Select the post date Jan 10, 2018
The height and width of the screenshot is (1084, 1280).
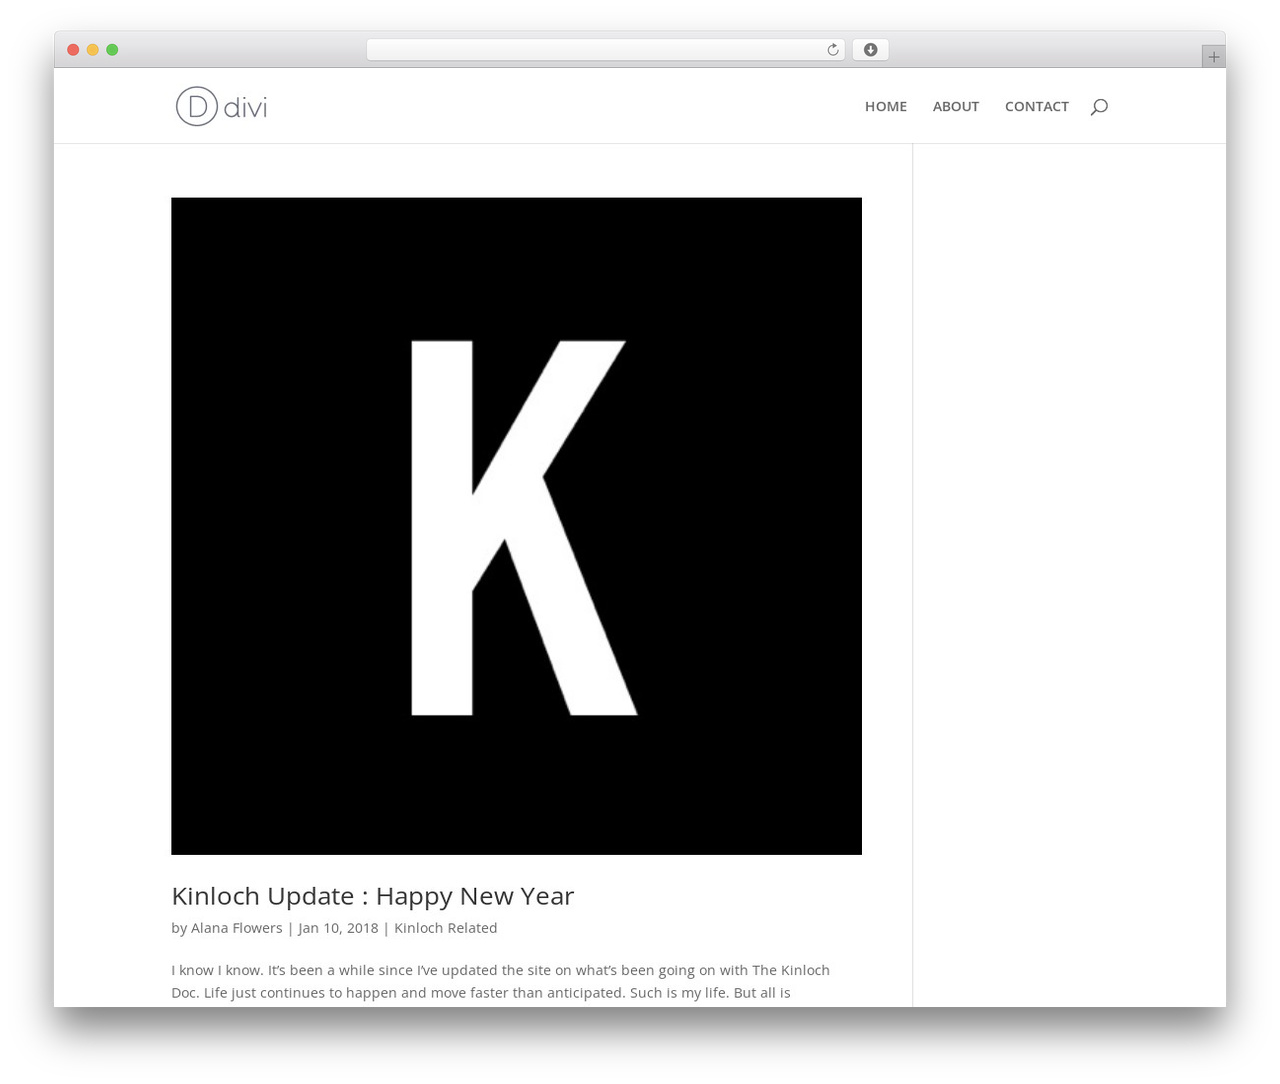(338, 928)
